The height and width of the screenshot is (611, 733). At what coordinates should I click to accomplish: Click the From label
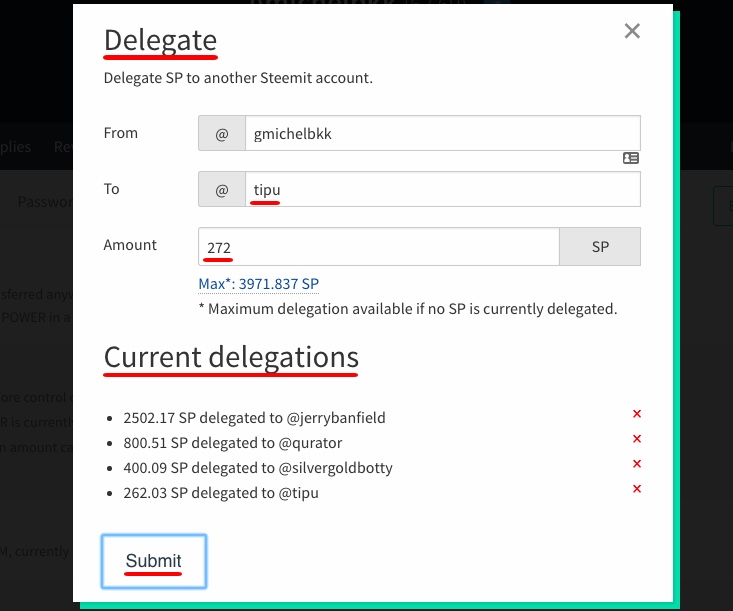pyautogui.click(x=121, y=133)
